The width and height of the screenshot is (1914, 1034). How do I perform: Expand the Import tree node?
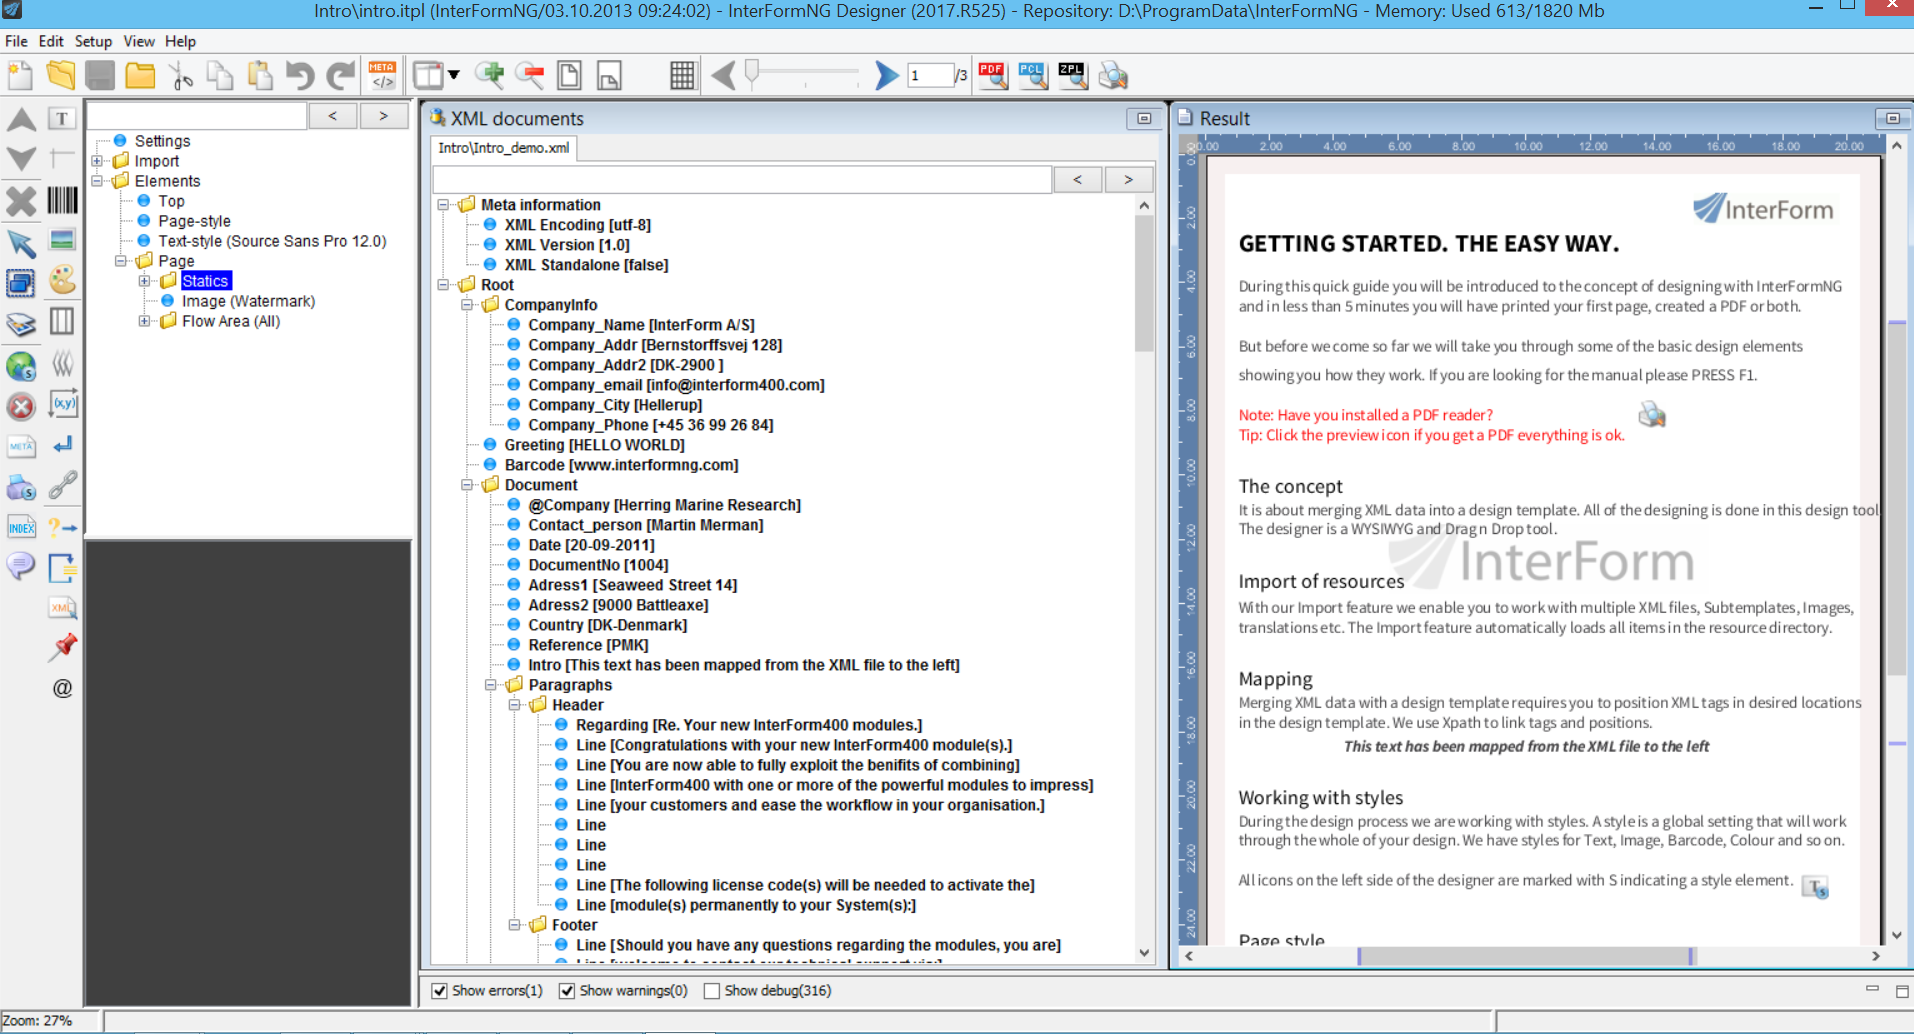click(97, 161)
